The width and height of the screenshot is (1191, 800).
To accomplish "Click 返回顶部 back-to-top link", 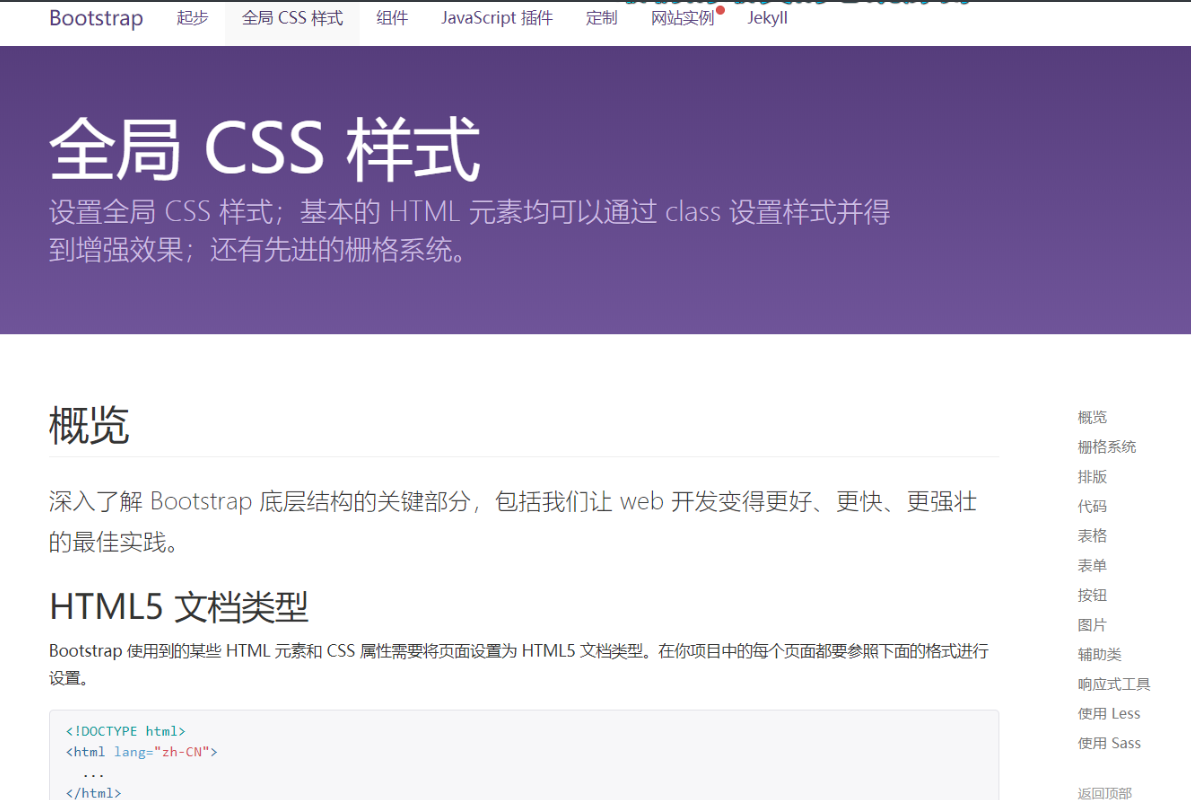I will coord(1104,792).
